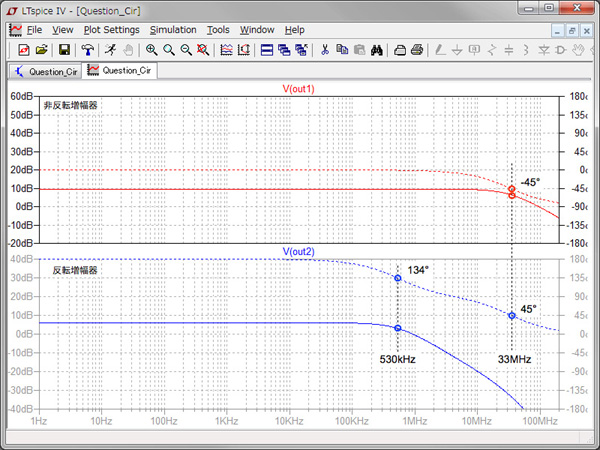Click the Tile Windows toolbar icon

pos(267,49)
